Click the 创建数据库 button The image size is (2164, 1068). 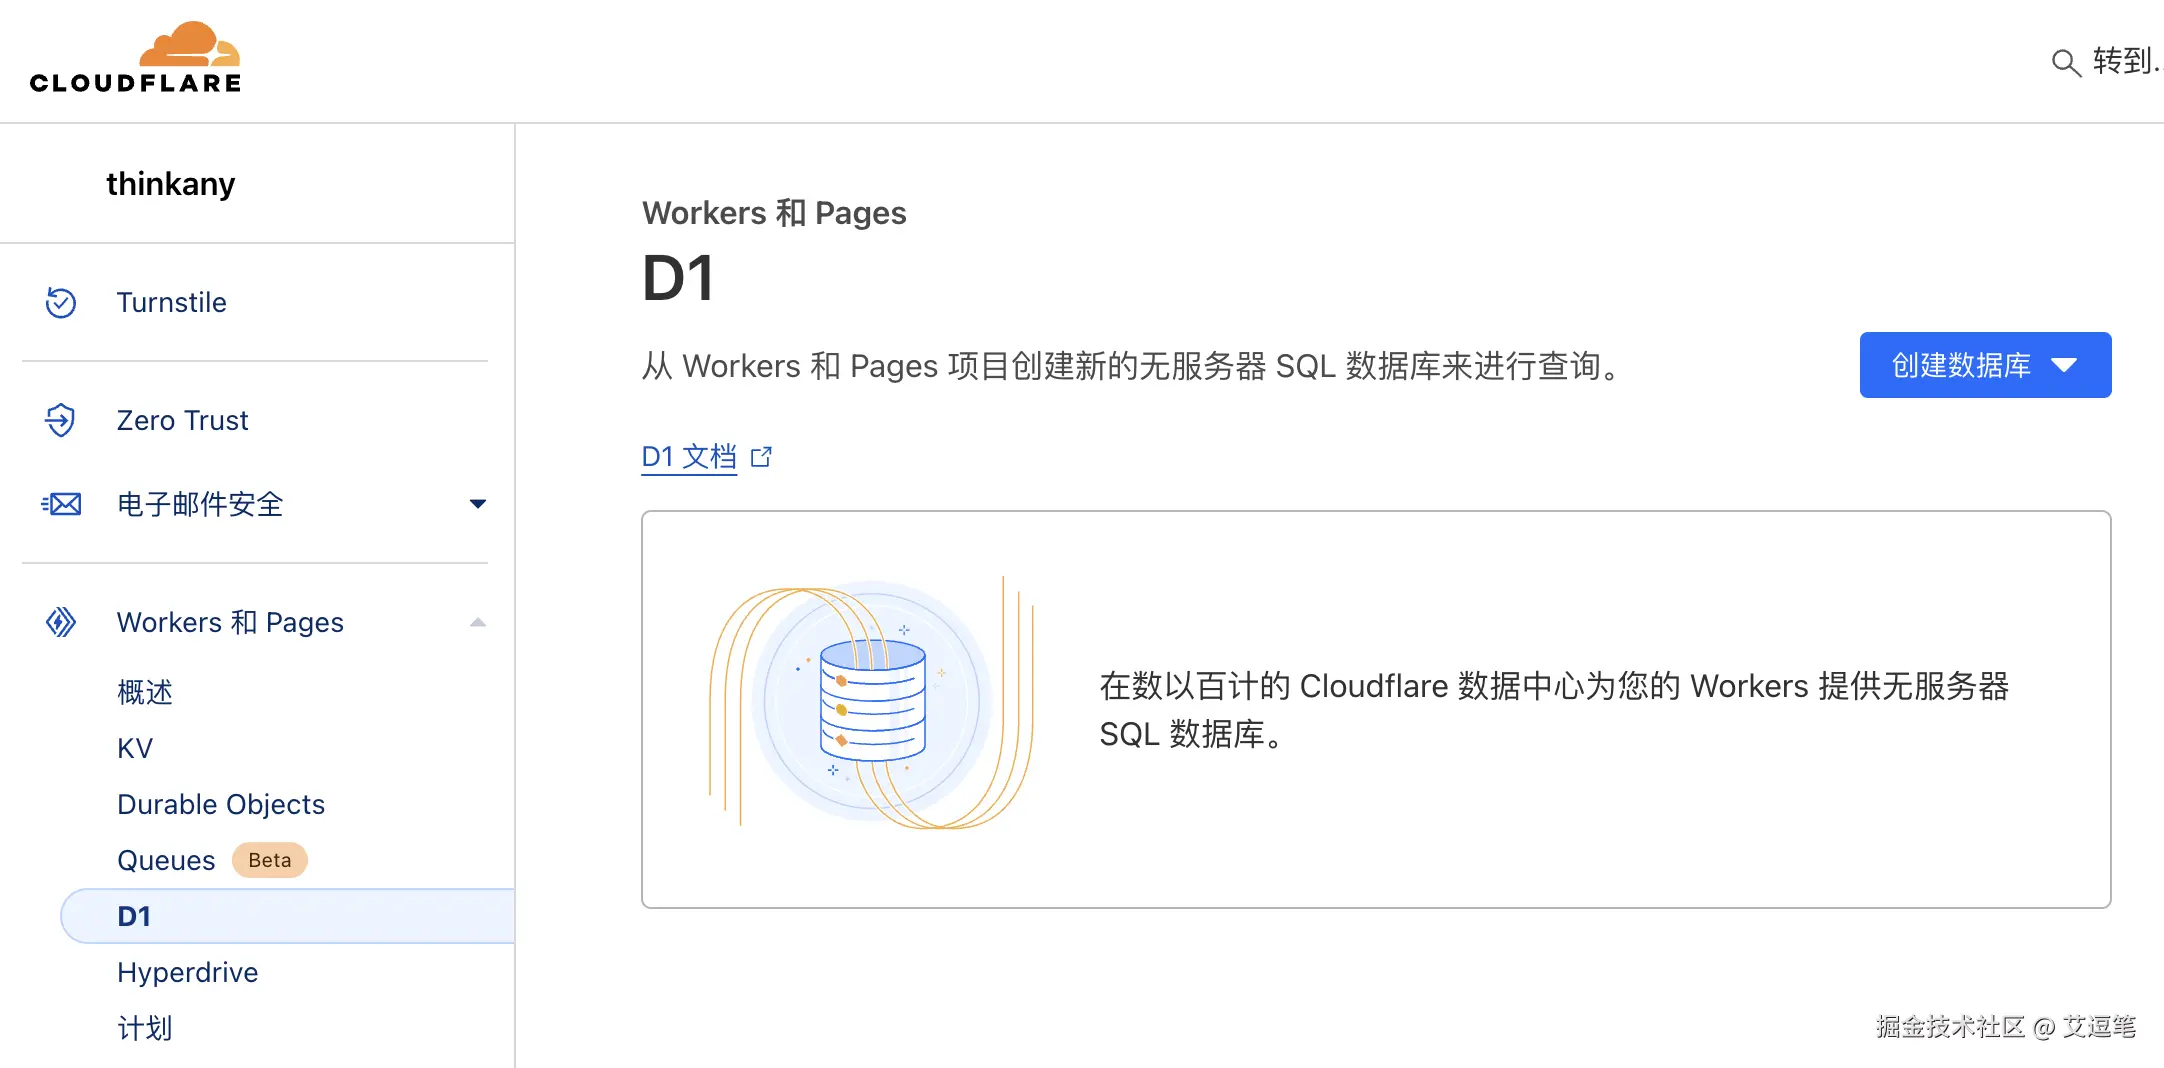pos(1985,365)
